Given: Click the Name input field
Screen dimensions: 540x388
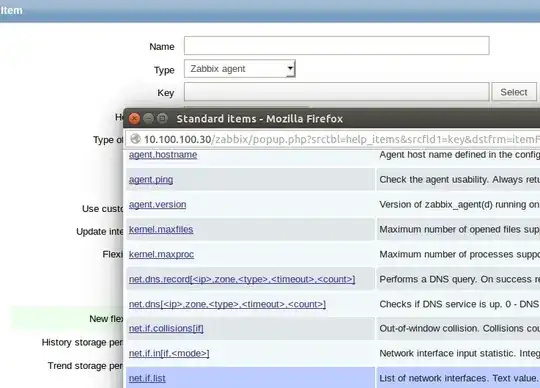Looking at the screenshot, I should (x=336, y=45).
